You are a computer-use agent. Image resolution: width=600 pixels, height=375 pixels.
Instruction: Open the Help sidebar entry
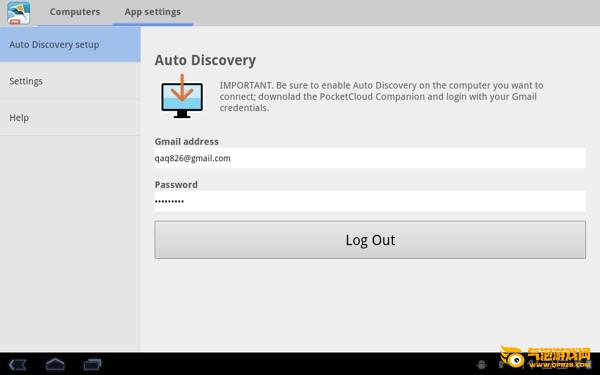click(x=70, y=117)
